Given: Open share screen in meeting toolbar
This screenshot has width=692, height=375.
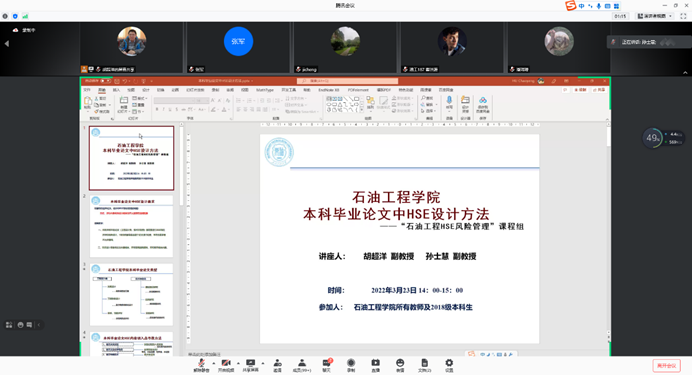Looking at the screenshot, I should 250,365.
